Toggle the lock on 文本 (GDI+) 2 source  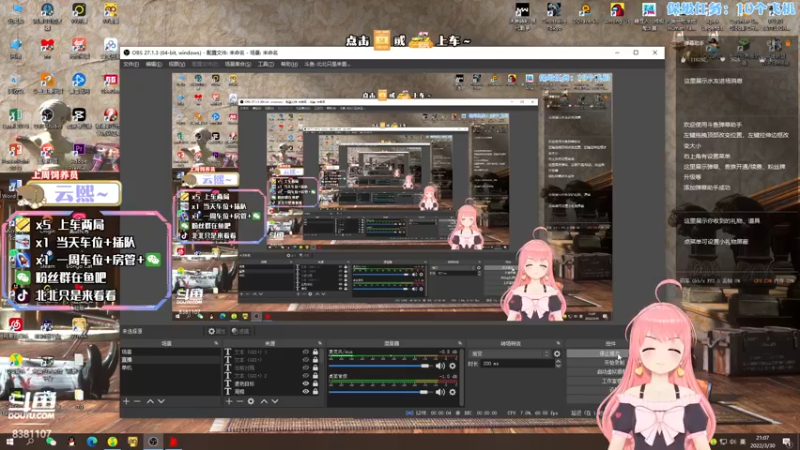315,376
